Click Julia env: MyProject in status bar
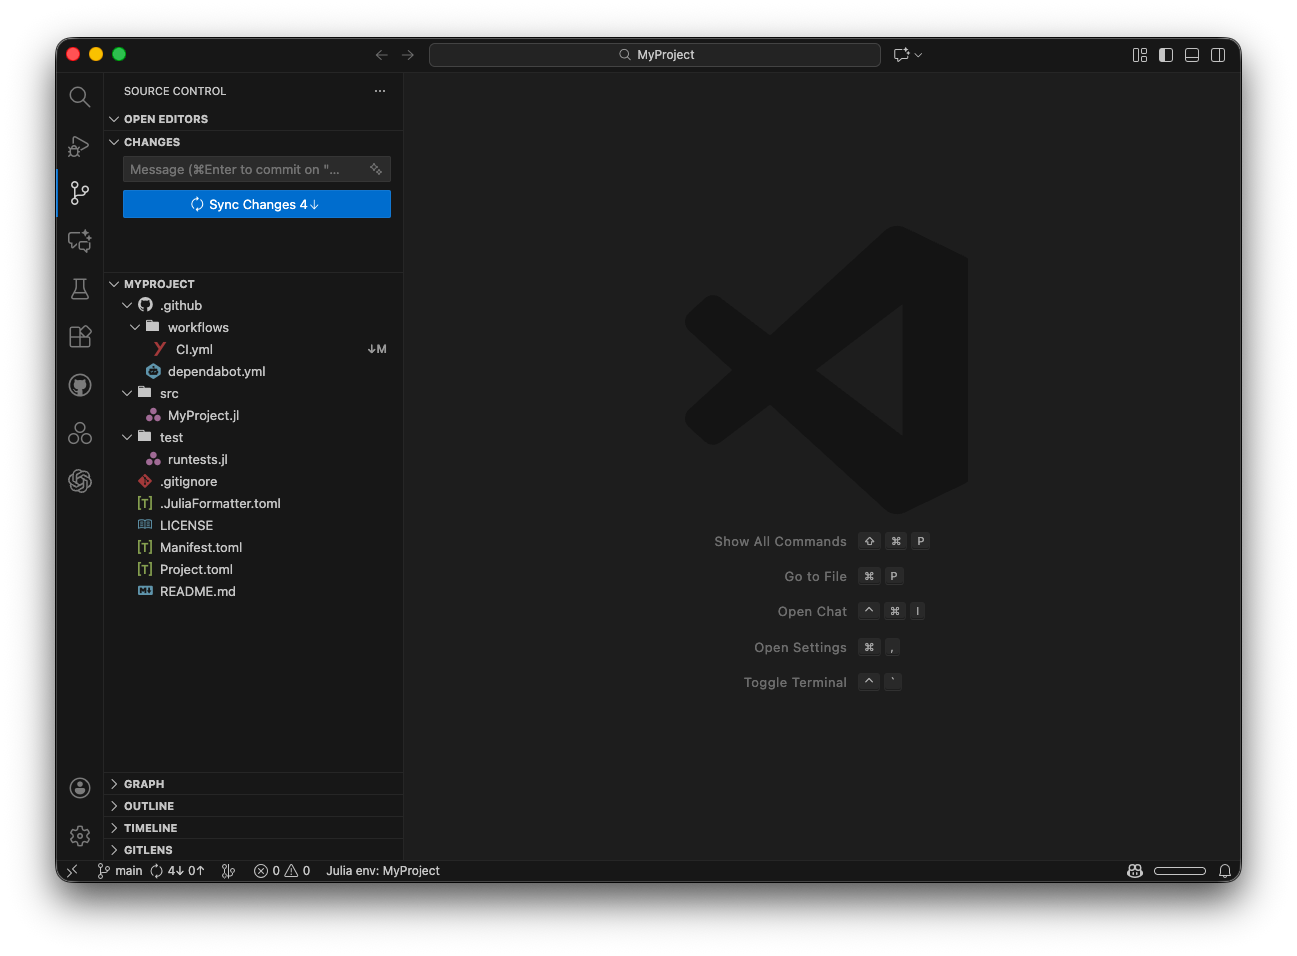The width and height of the screenshot is (1297, 956). point(382,871)
